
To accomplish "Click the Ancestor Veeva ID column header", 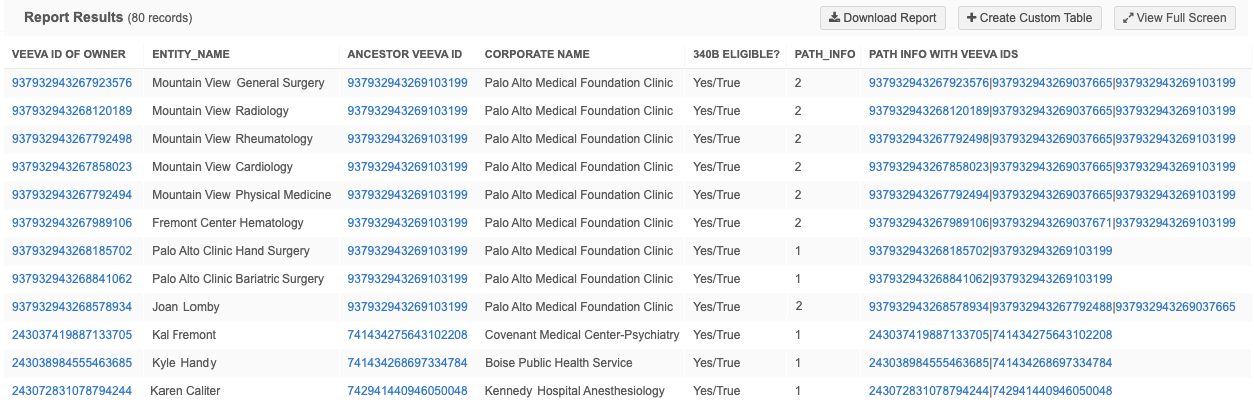I will point(404,54).
